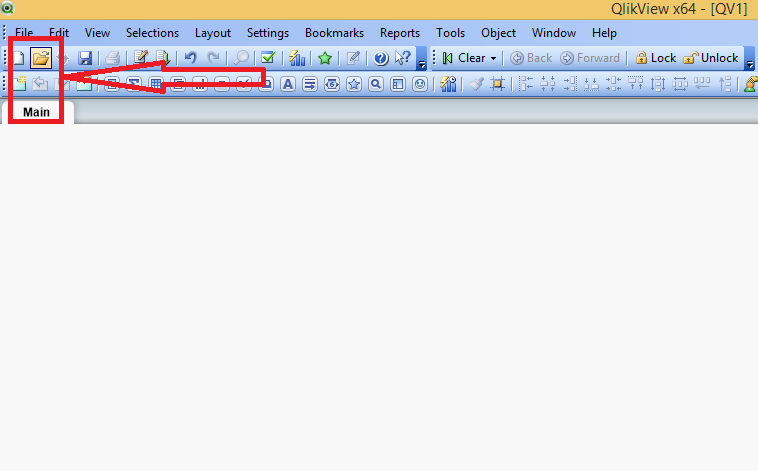Click the Center Horizontally icon
The height and width of the screenshot is (471, 758).
pyautogui.click(x=548, y=84)
